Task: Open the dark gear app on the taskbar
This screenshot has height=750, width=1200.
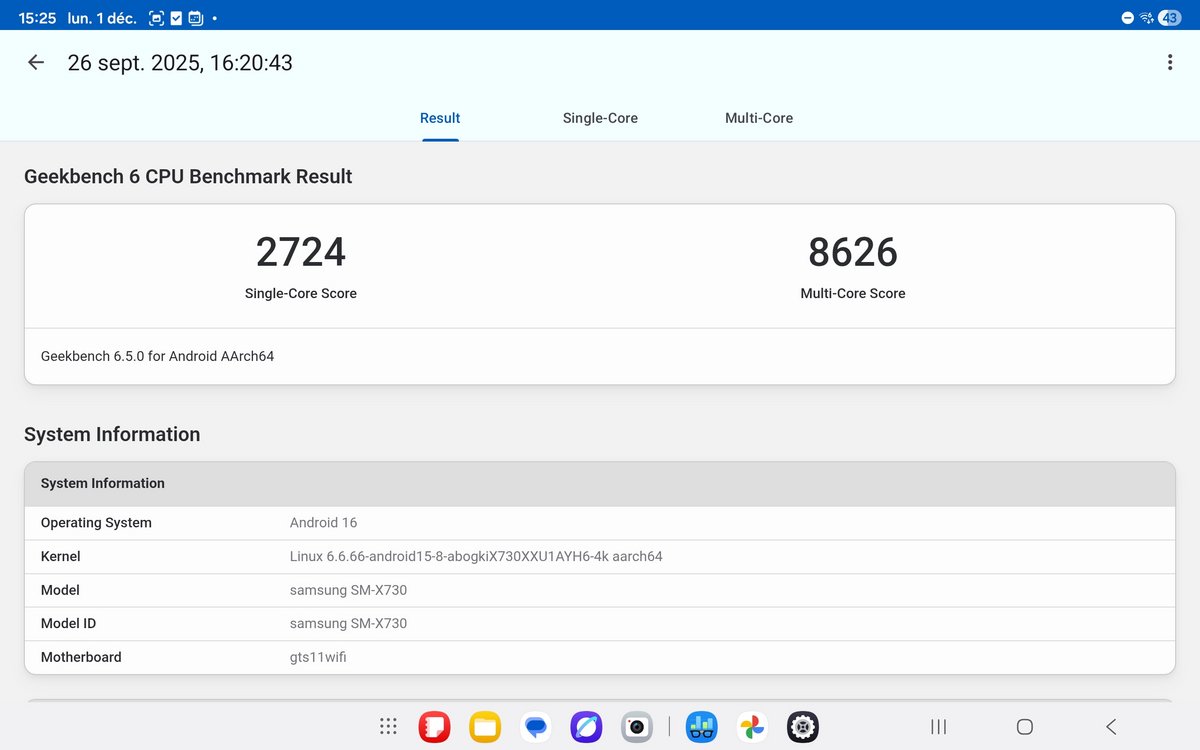Action: [802, 726]
